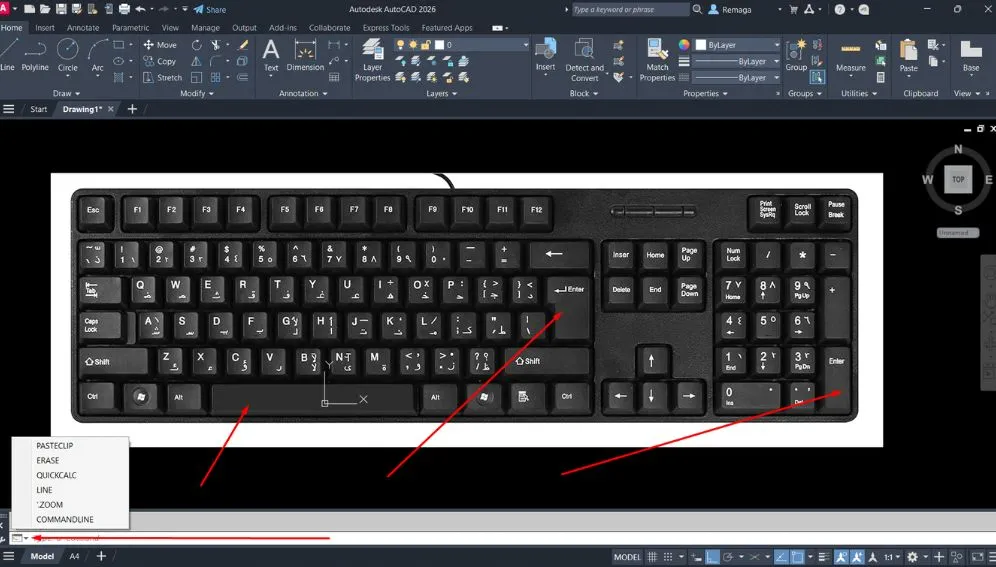Switch to the Express Tools tab

pyautogui.click(x=386, y=28)
